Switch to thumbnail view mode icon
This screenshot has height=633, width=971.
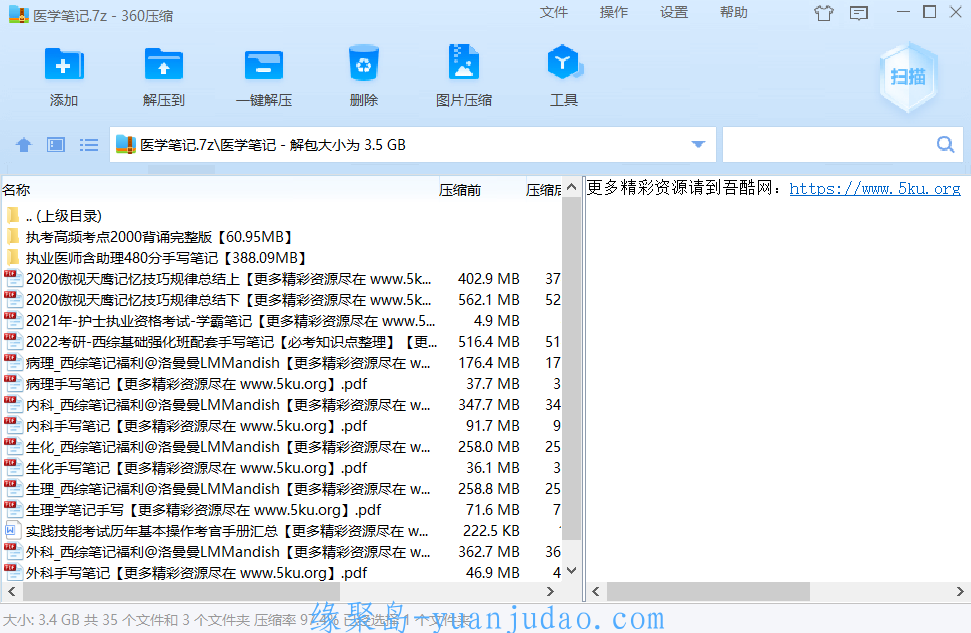click(x=56, y=145)
